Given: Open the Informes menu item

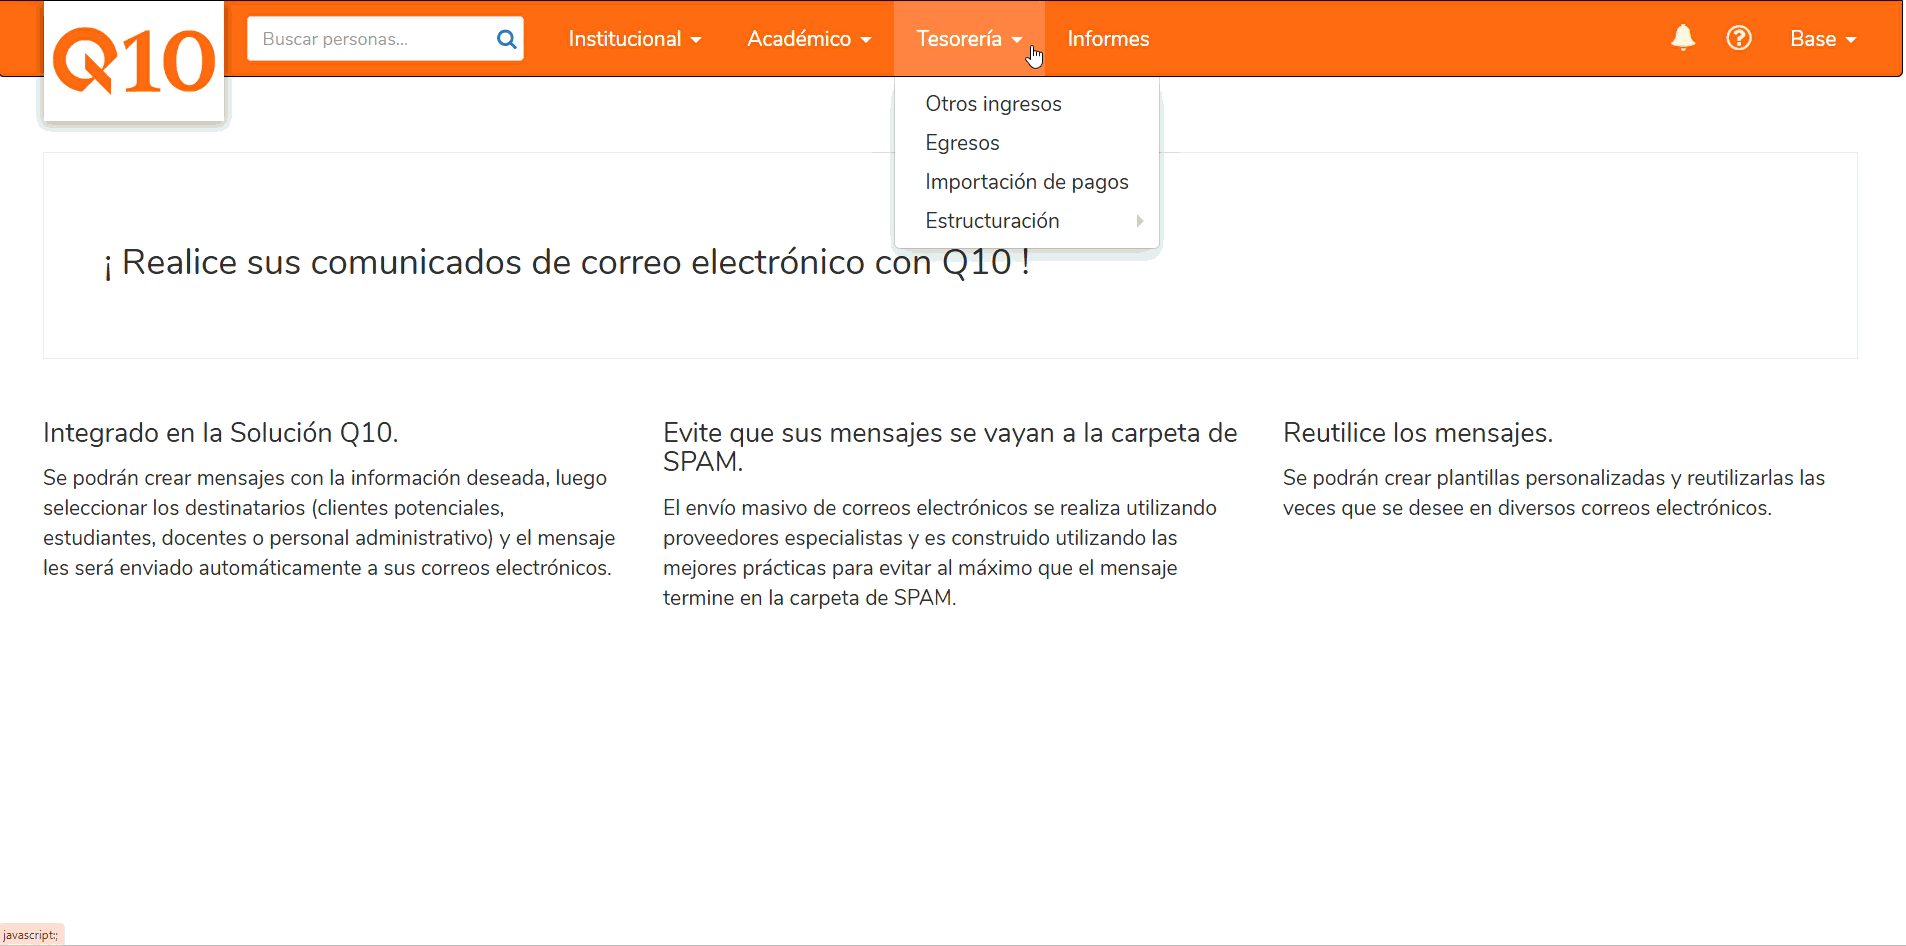Looking at the screenshot, I should (x=1108, y=39).
